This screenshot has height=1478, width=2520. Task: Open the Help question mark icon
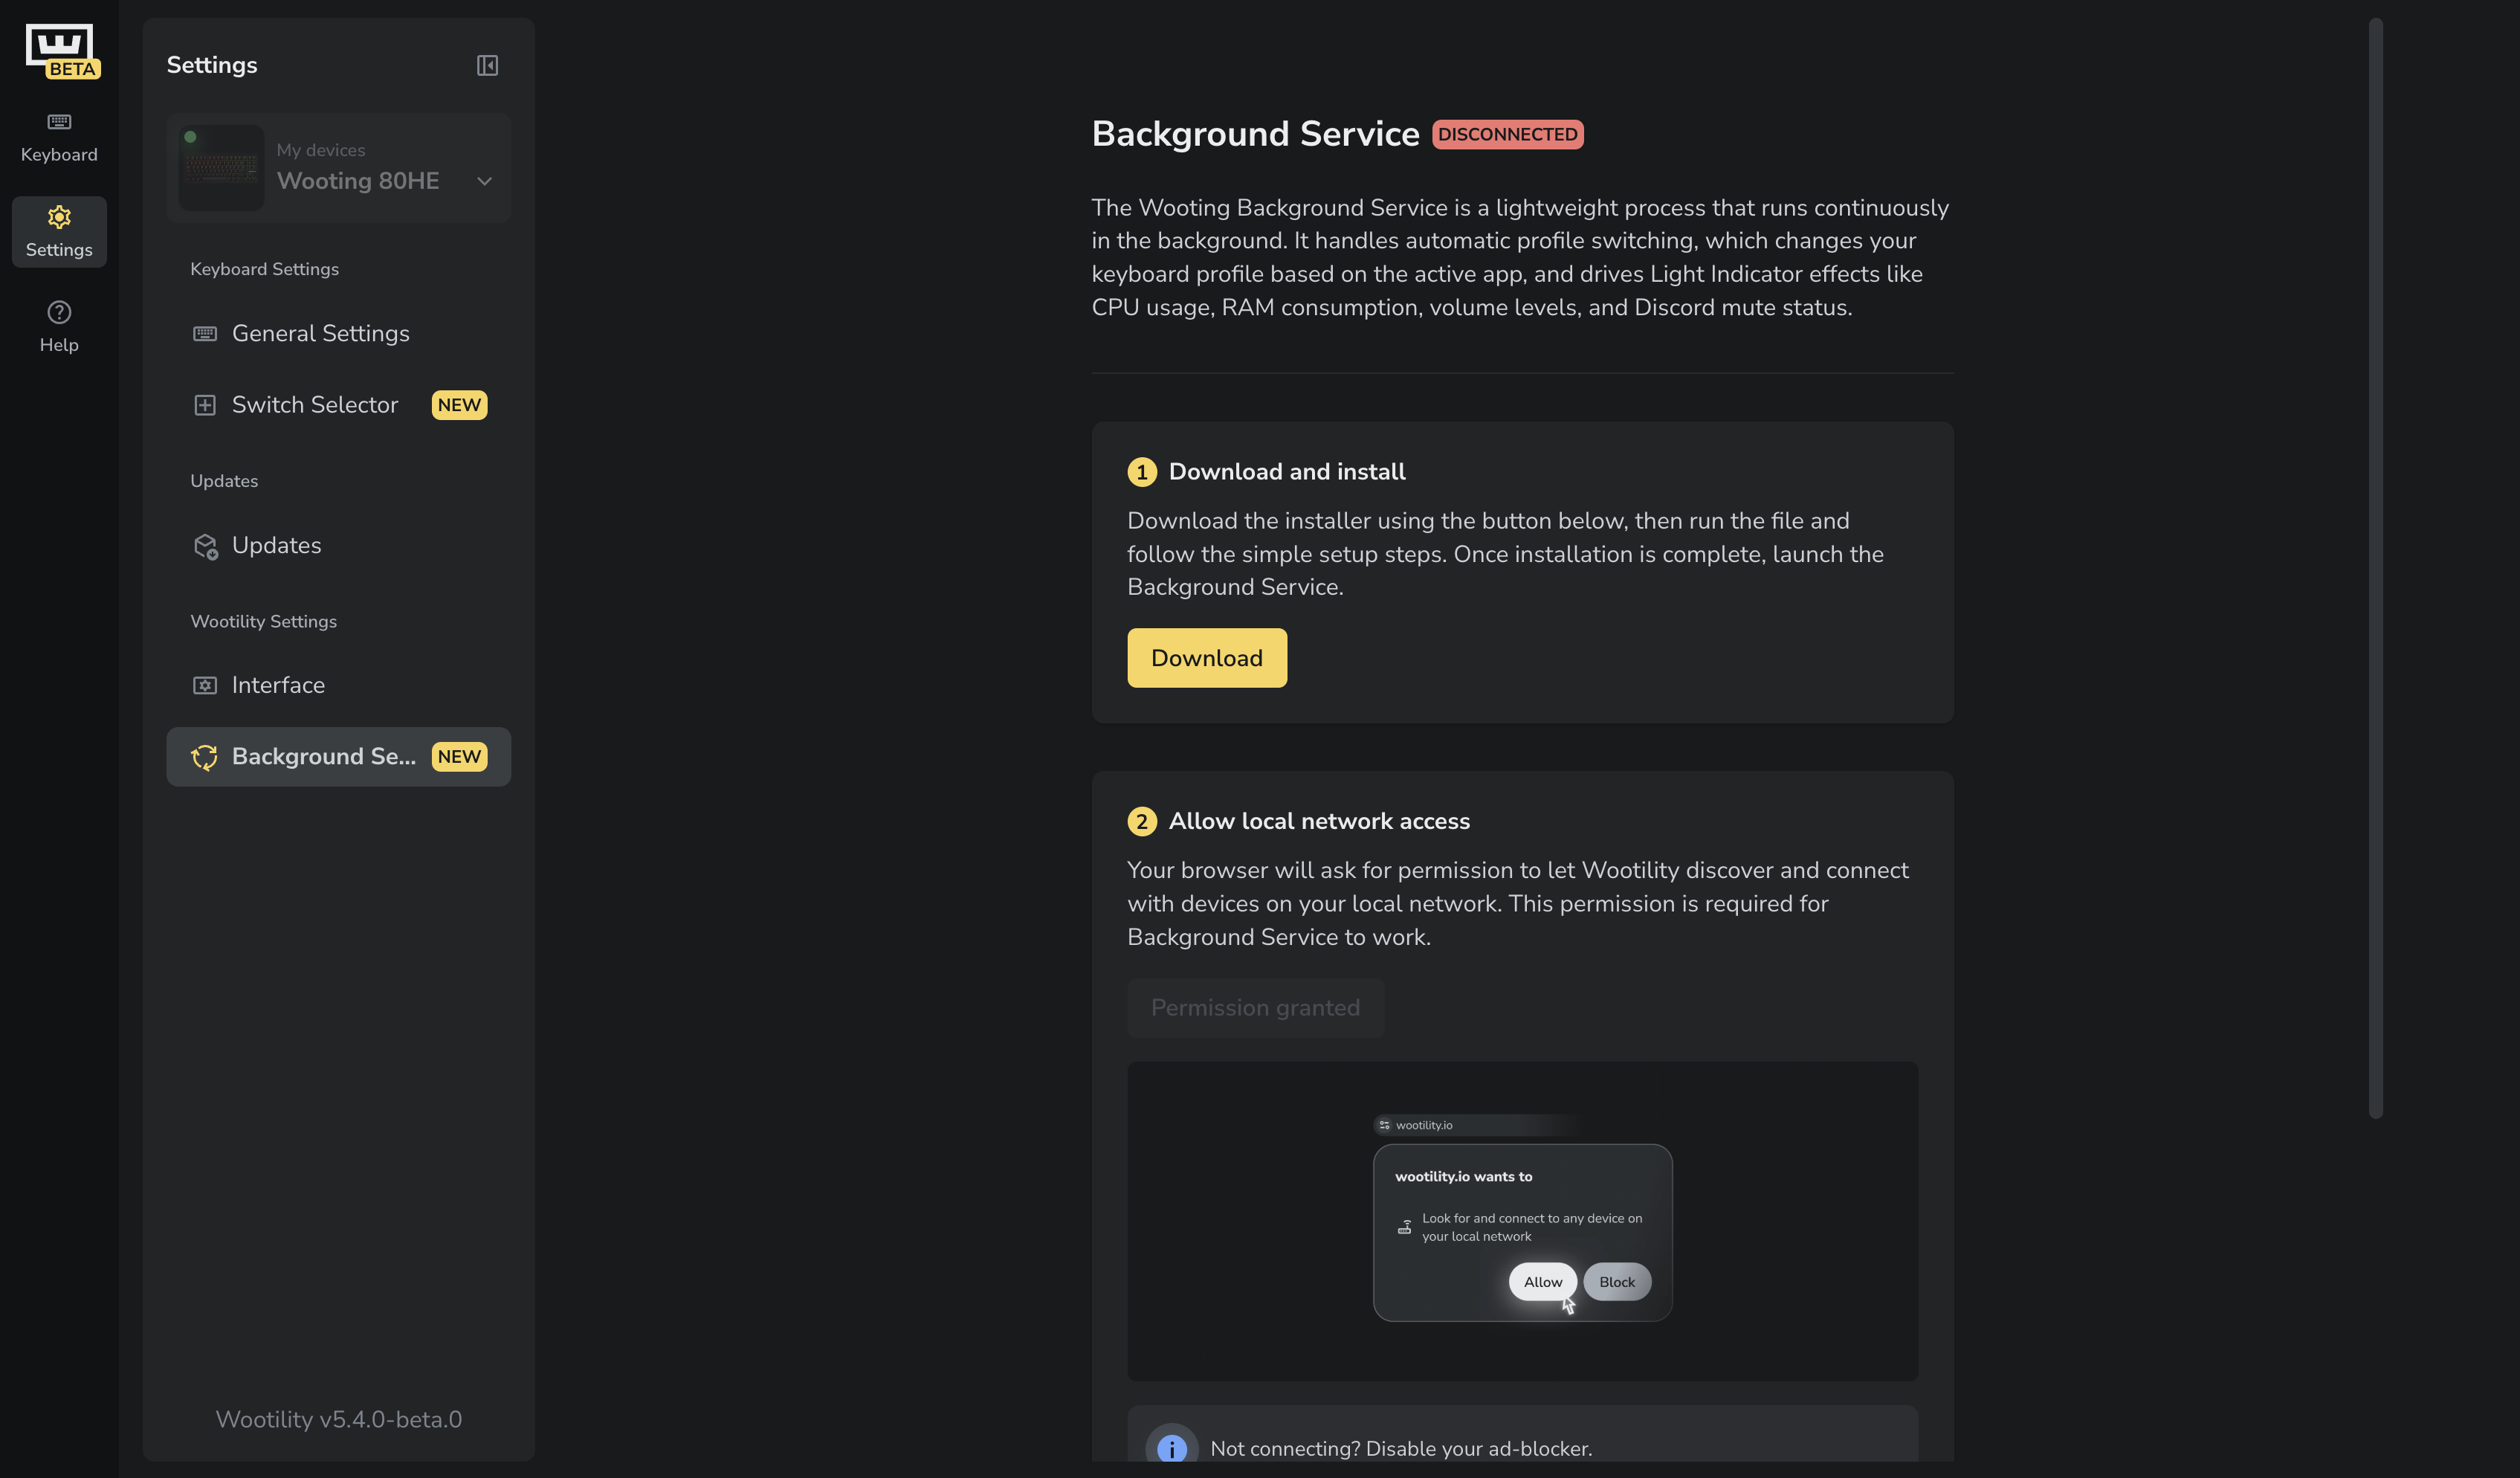[59, 312]
